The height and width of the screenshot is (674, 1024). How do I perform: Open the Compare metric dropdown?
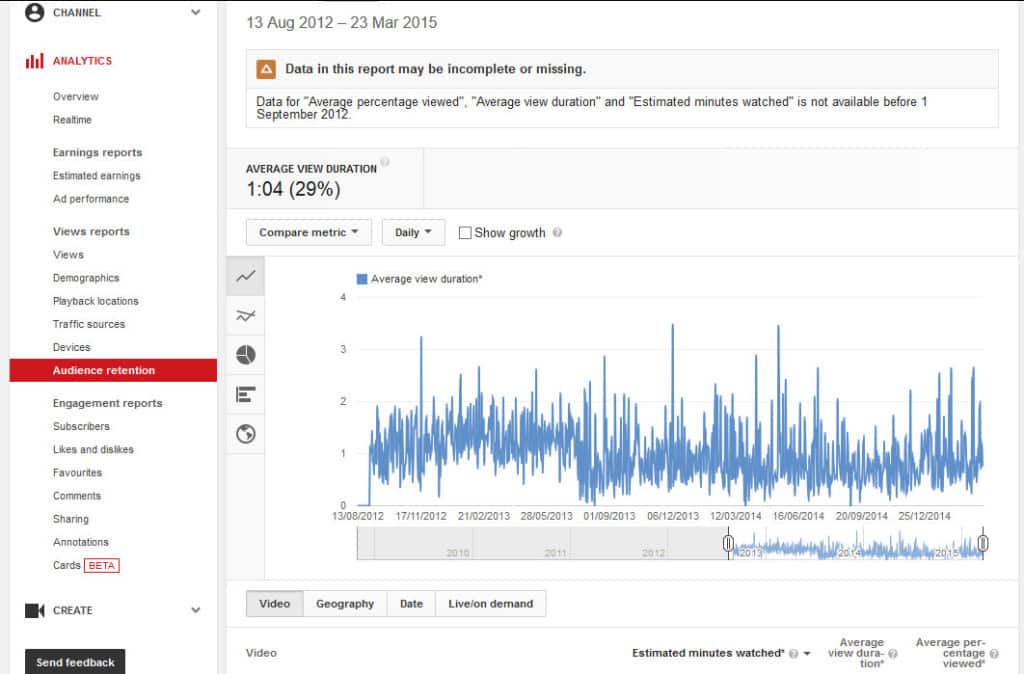click(309, 233)
